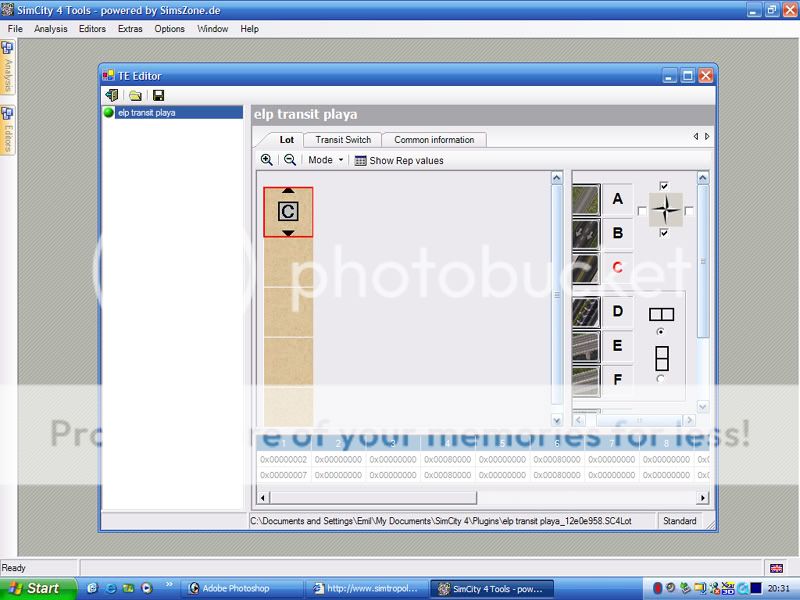
Task: Click the zoom out magnifier icon
Action: 290,160
